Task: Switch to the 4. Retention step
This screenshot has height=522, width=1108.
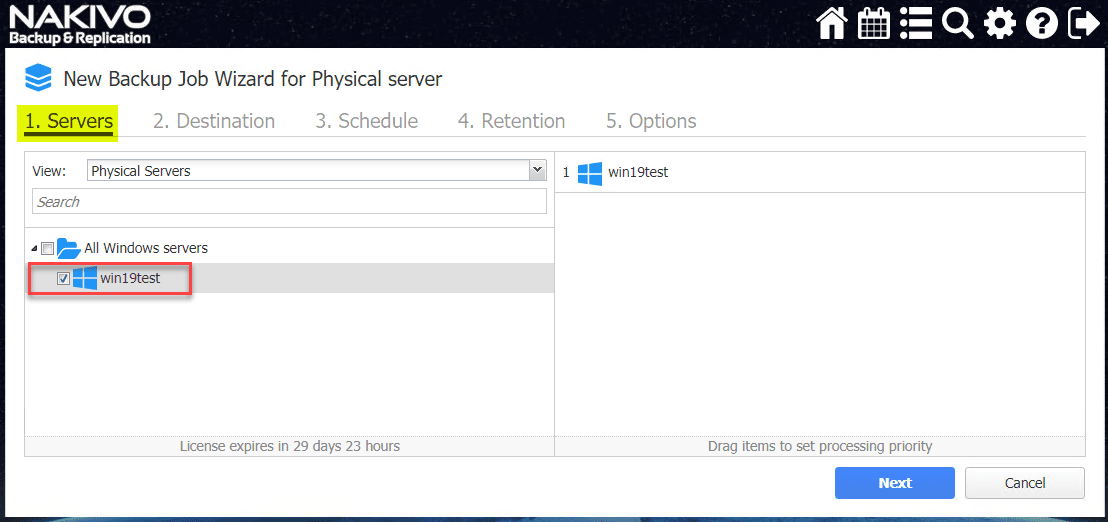Action: pyautogui.click(x=512, y=121)
